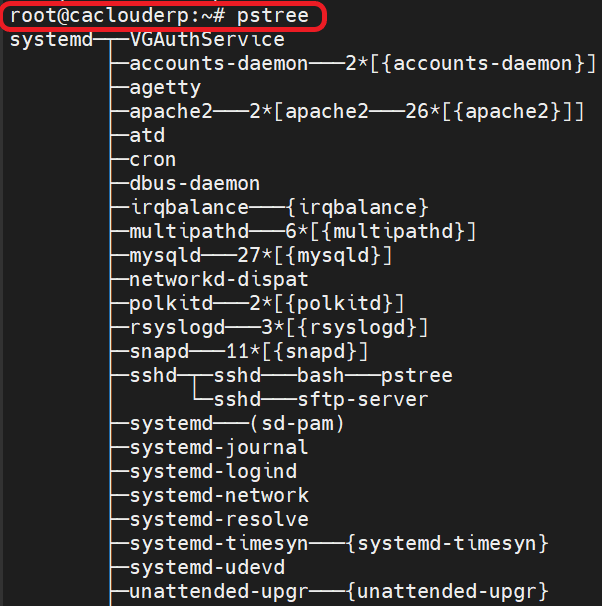Select the VGAuthService process entry
Image resolution: width=602 pixels, height=606 pixels.
tap(207, 39)
